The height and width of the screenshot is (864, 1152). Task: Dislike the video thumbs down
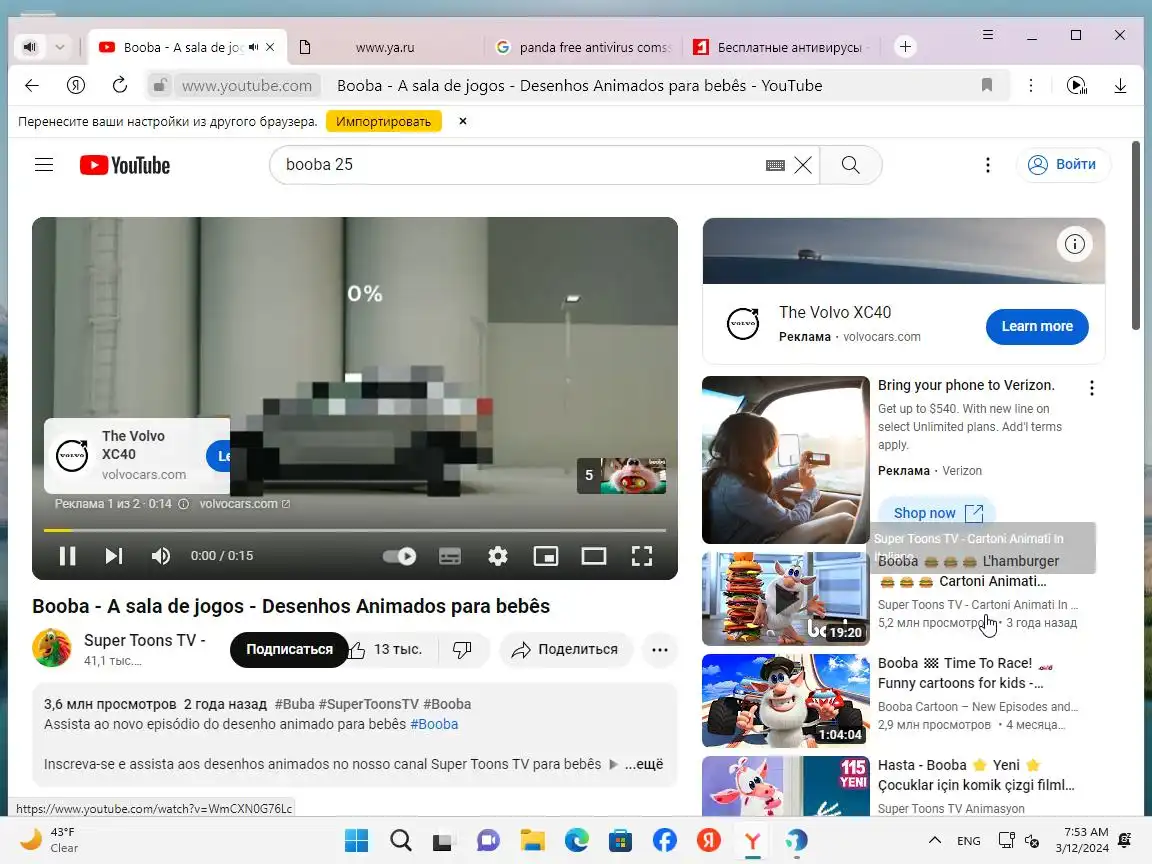click(x=462, y=649)
